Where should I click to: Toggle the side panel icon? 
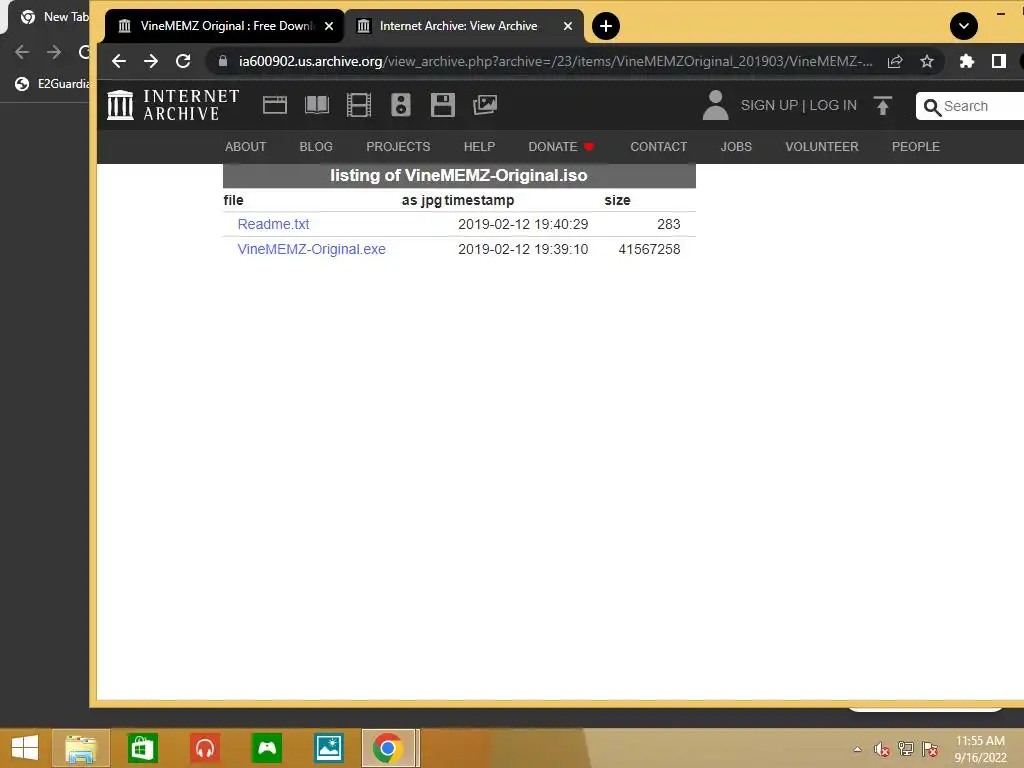tap(999, 61)
